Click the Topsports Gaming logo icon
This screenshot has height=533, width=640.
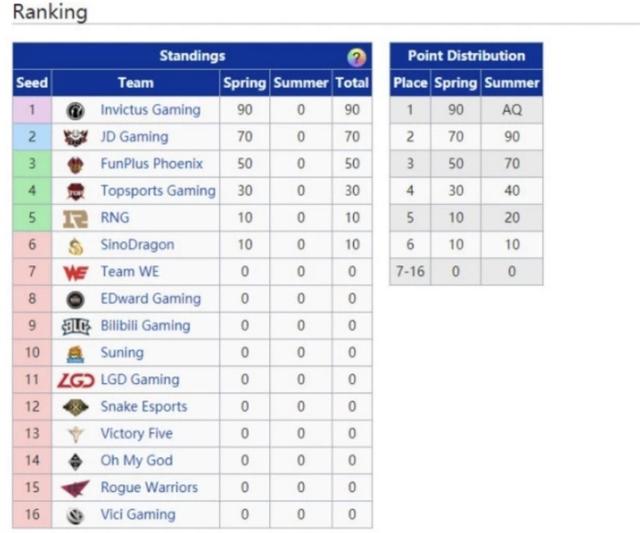point(76,192)
